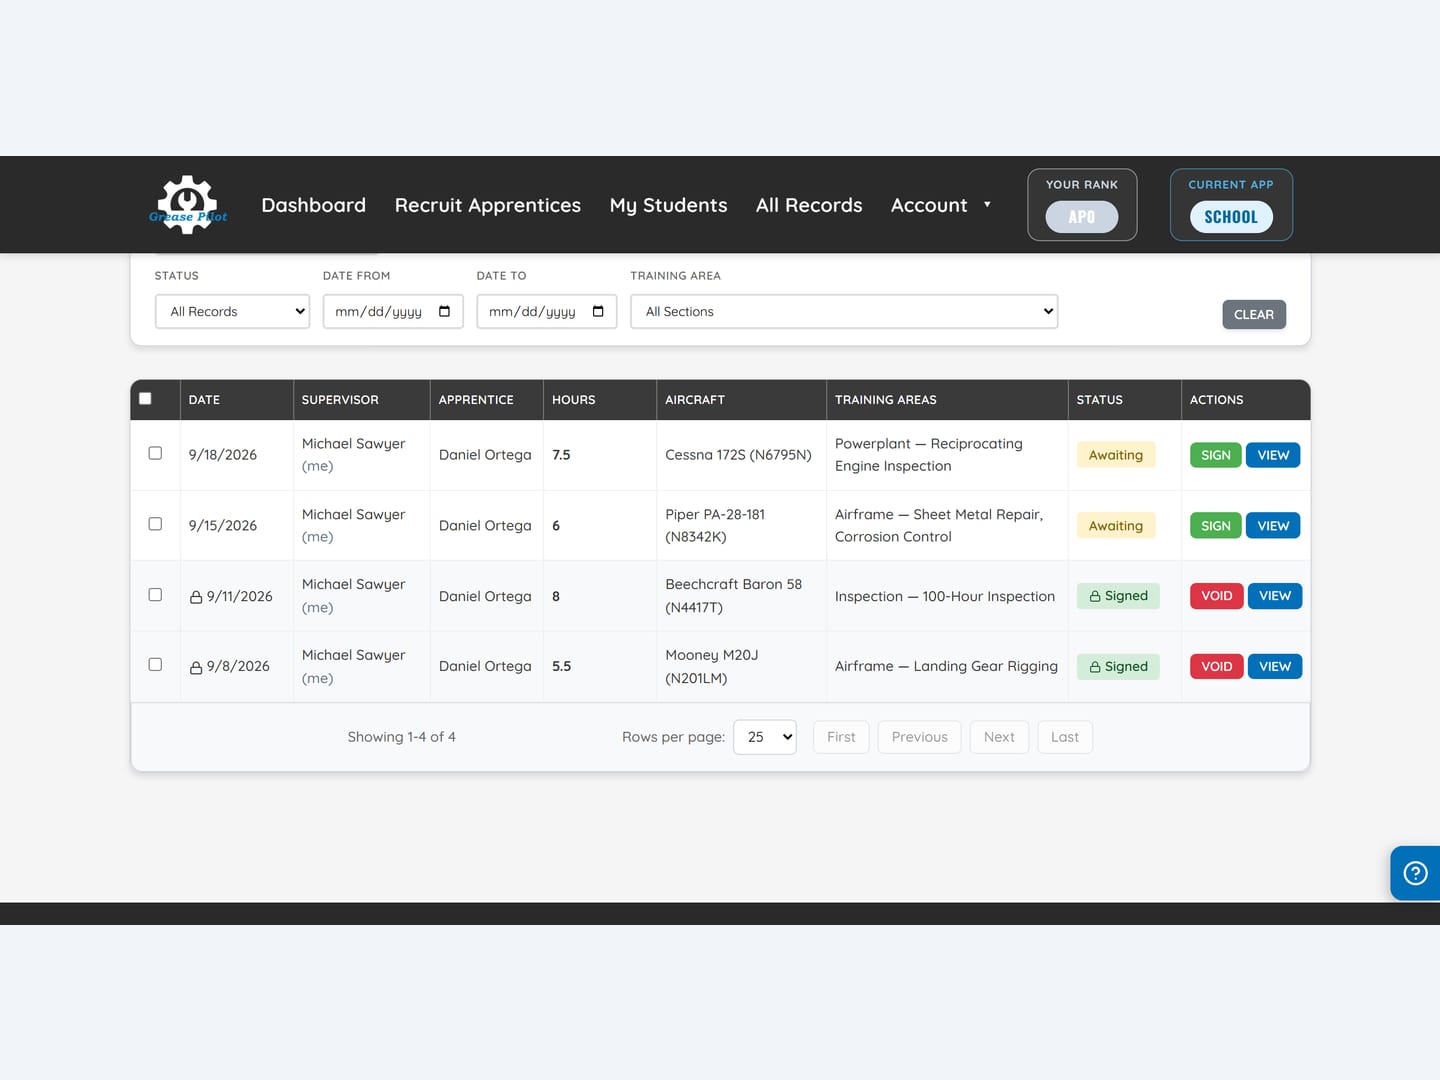Screen dimensions: 1440x1080
Task: Jump to Last page of results
Action: coord(1065,737)
